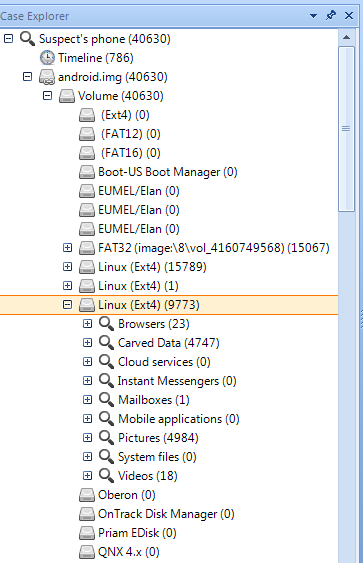363x563 pixels.
Task: Click the Linux (Ext4) (9773) drive icon
Action: (87, 305)
